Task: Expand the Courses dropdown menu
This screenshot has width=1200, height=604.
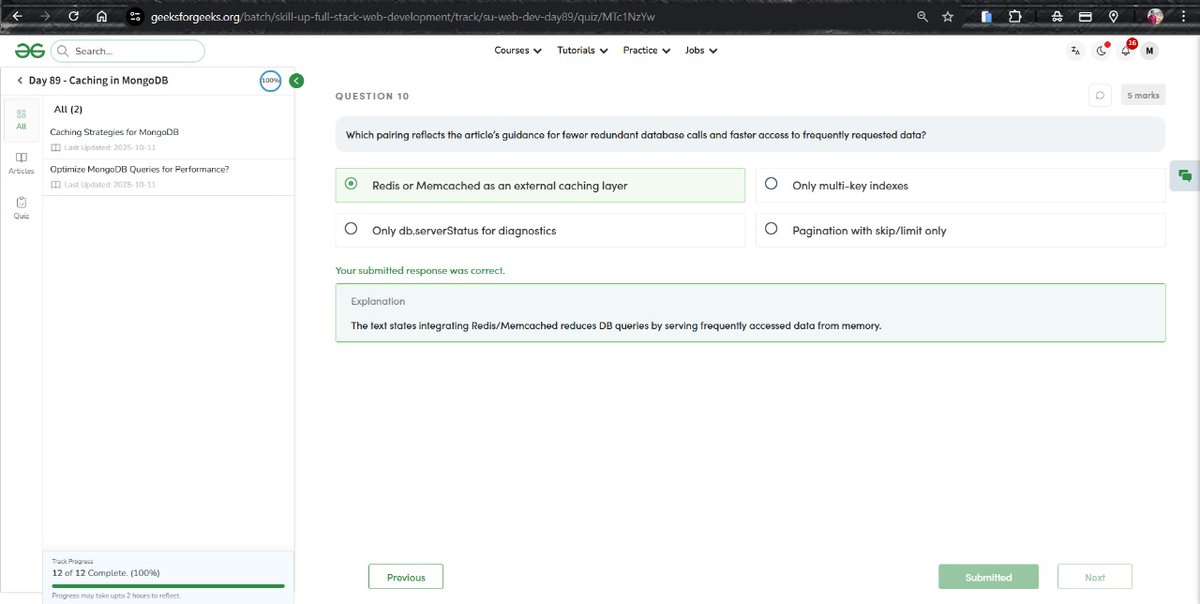Action: click(518, 50)
